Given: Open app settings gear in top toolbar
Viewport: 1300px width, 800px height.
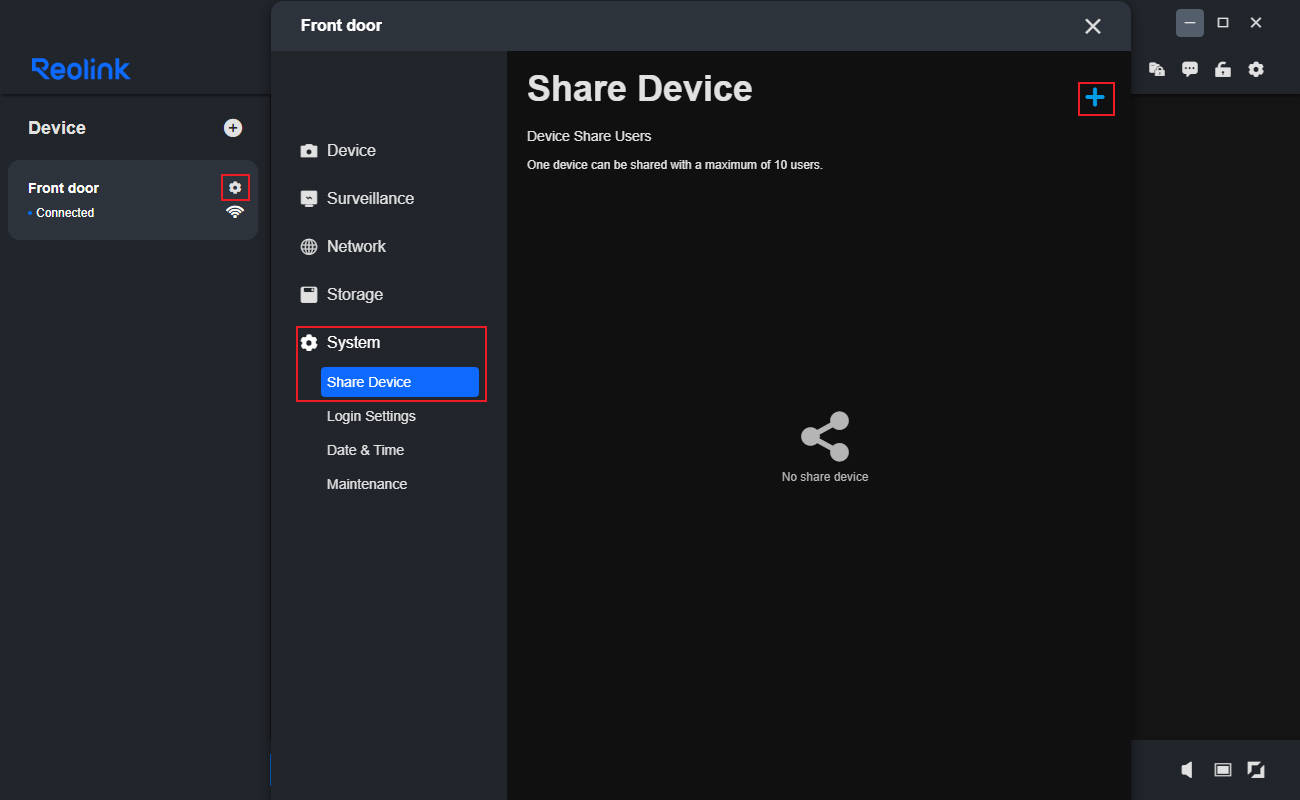Looking at the screenshot, I should [x=1256, y=70].
